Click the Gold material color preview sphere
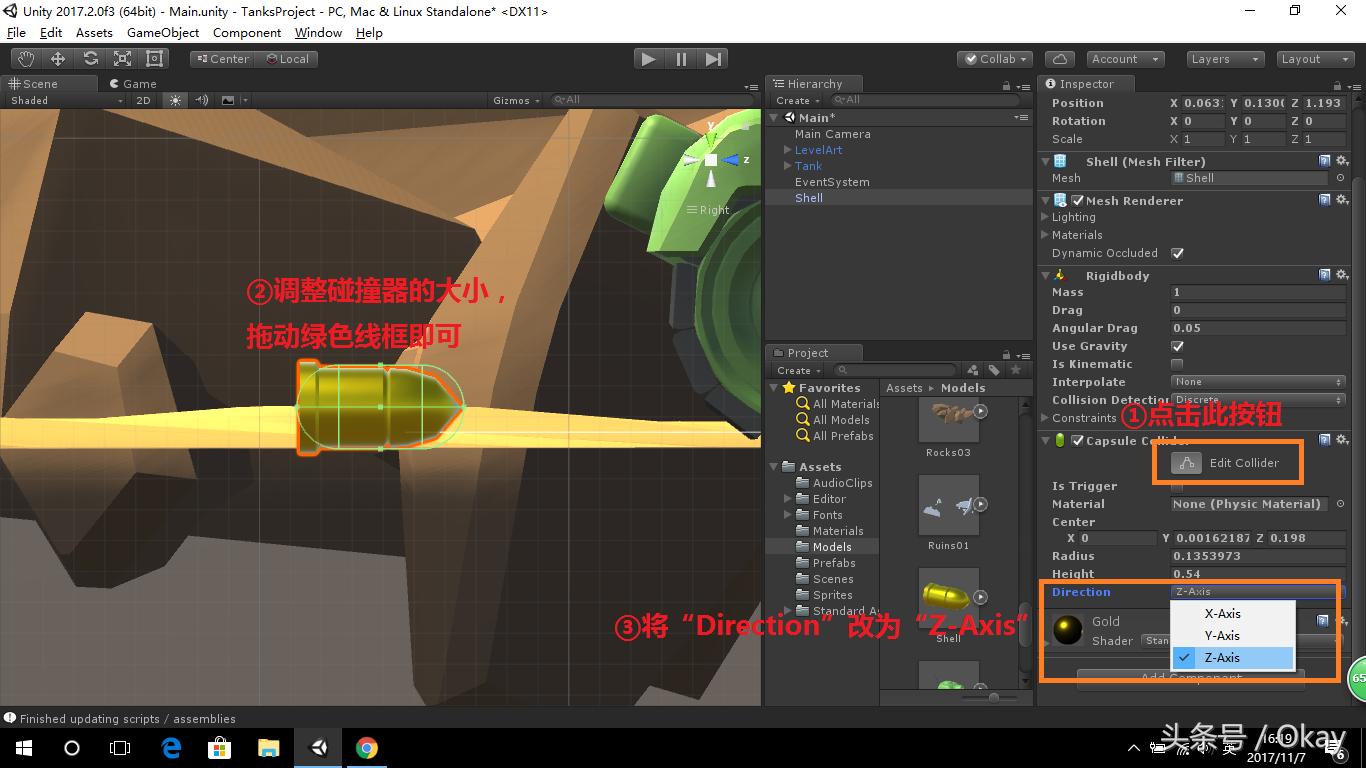 pos(1067,630)
